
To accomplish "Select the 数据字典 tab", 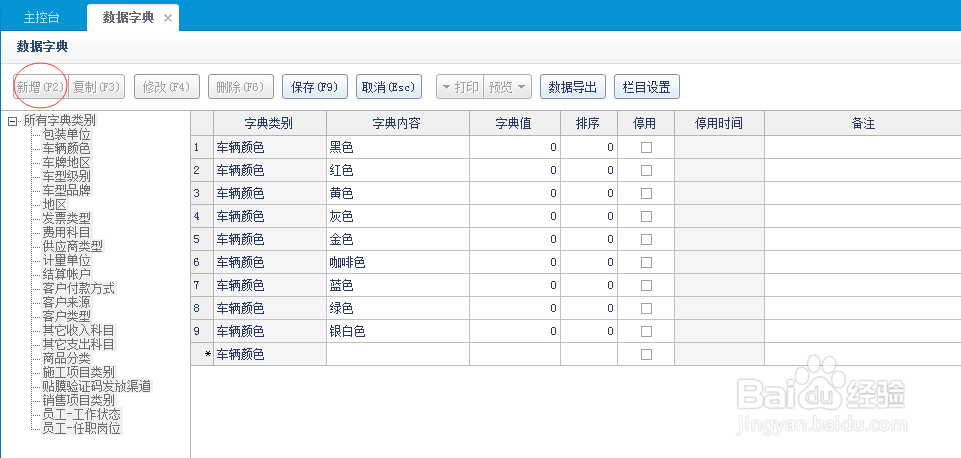I will click(x=128, y=17).
